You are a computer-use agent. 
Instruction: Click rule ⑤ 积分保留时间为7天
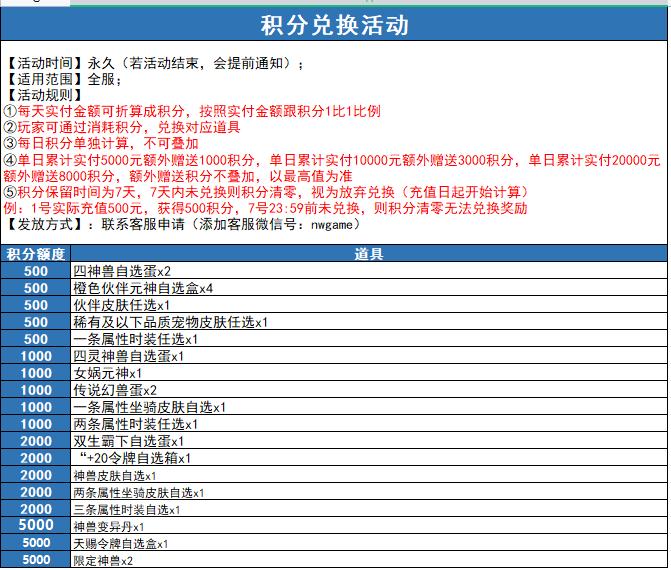click(267, 192)
